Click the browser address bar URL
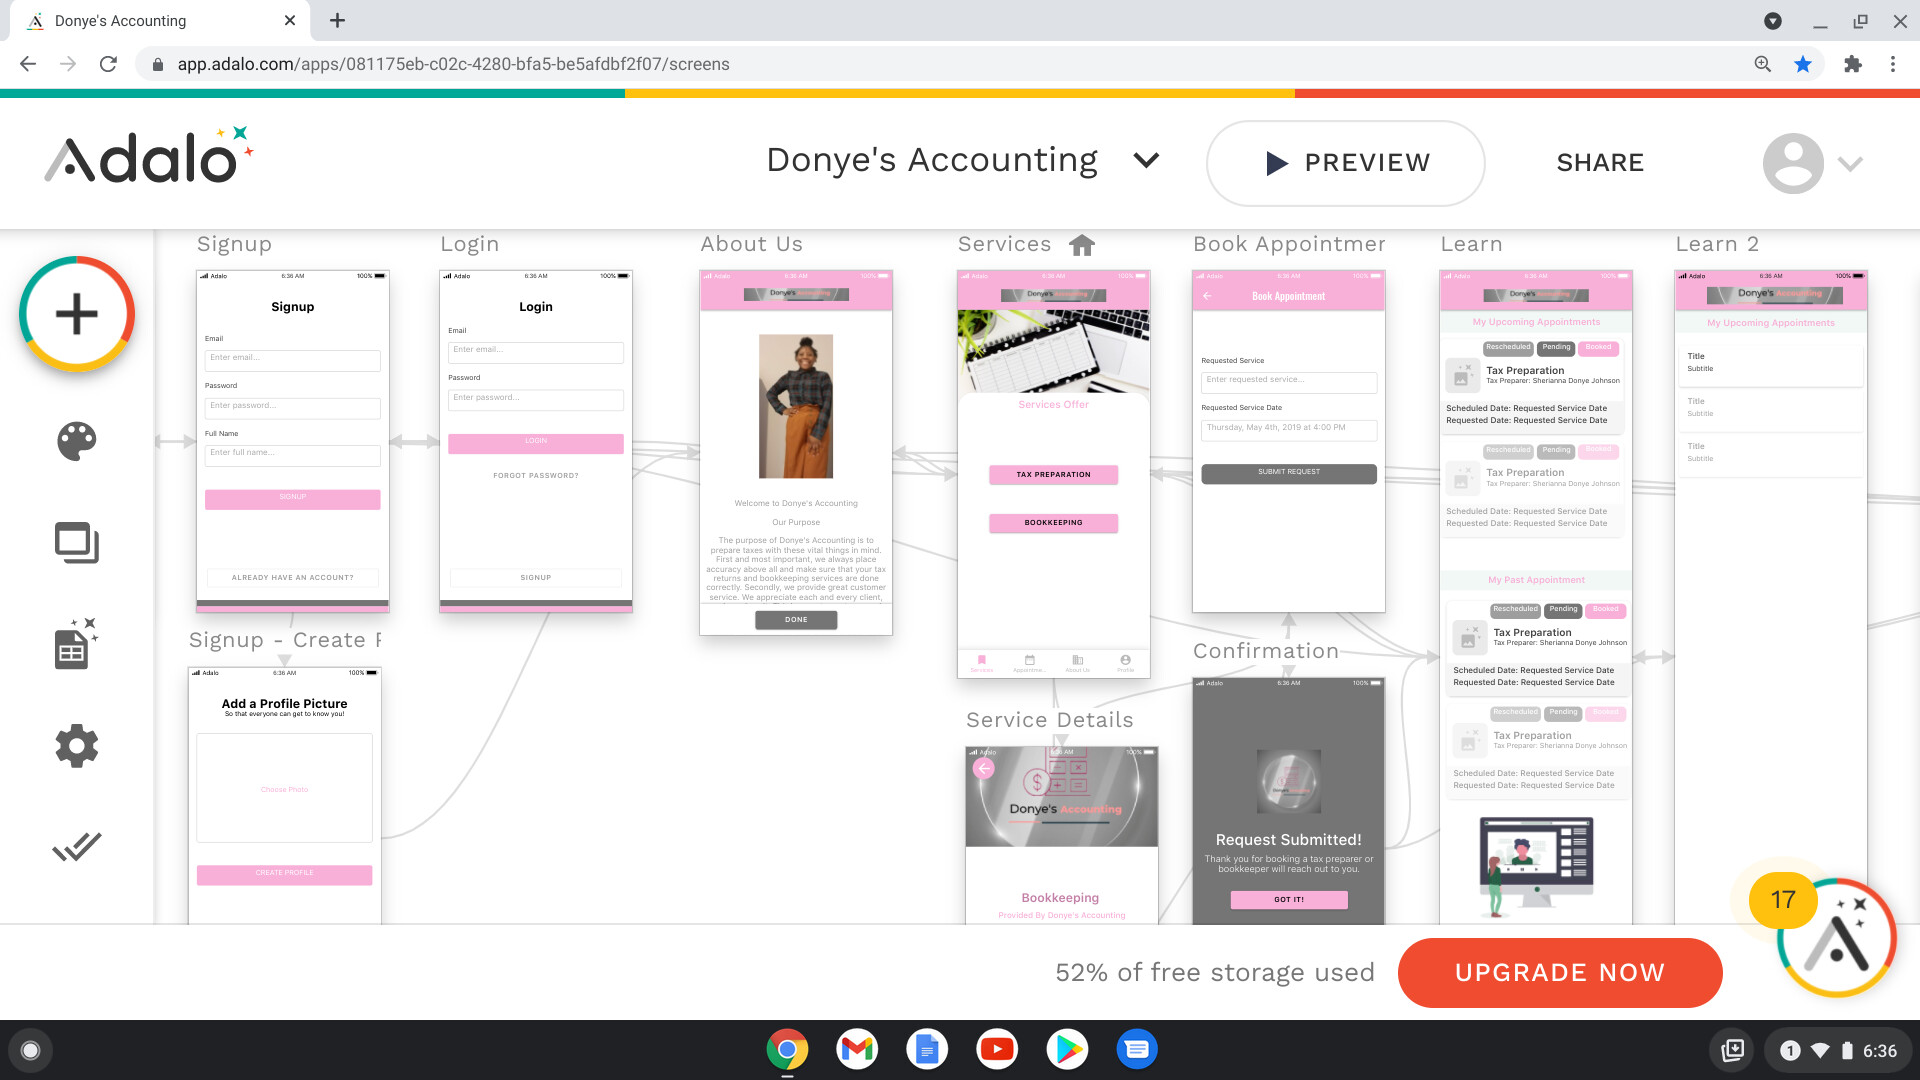Viewport: 1920px width, 1080px height. (x=453, y=64)
